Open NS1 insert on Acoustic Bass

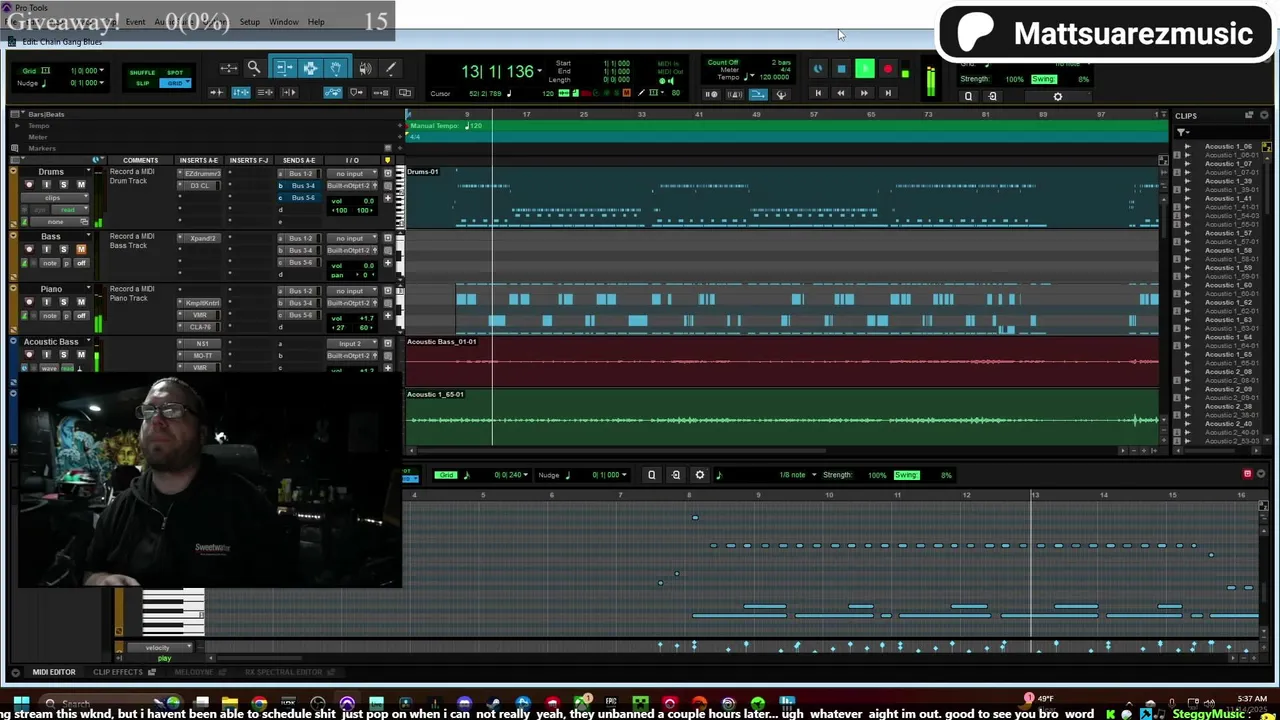click(203, 344)
